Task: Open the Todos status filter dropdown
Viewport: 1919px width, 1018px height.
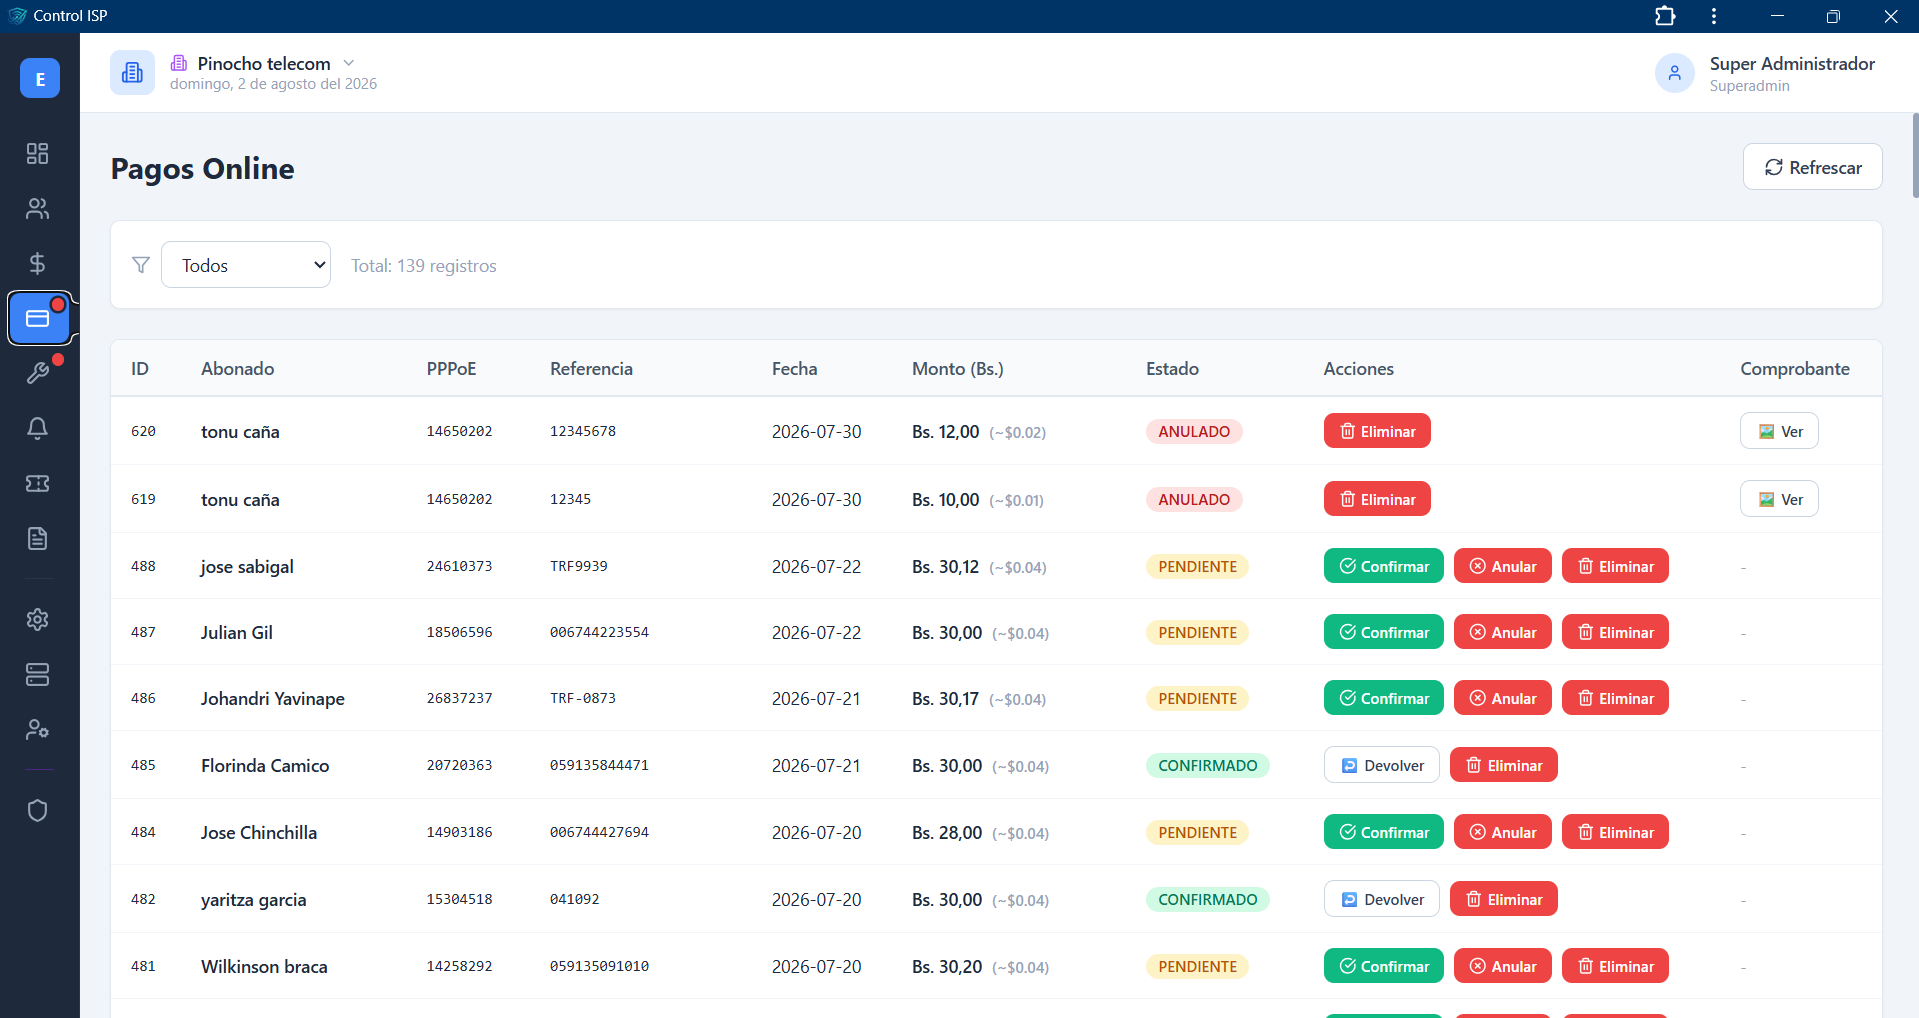Action: pos(246,265)
